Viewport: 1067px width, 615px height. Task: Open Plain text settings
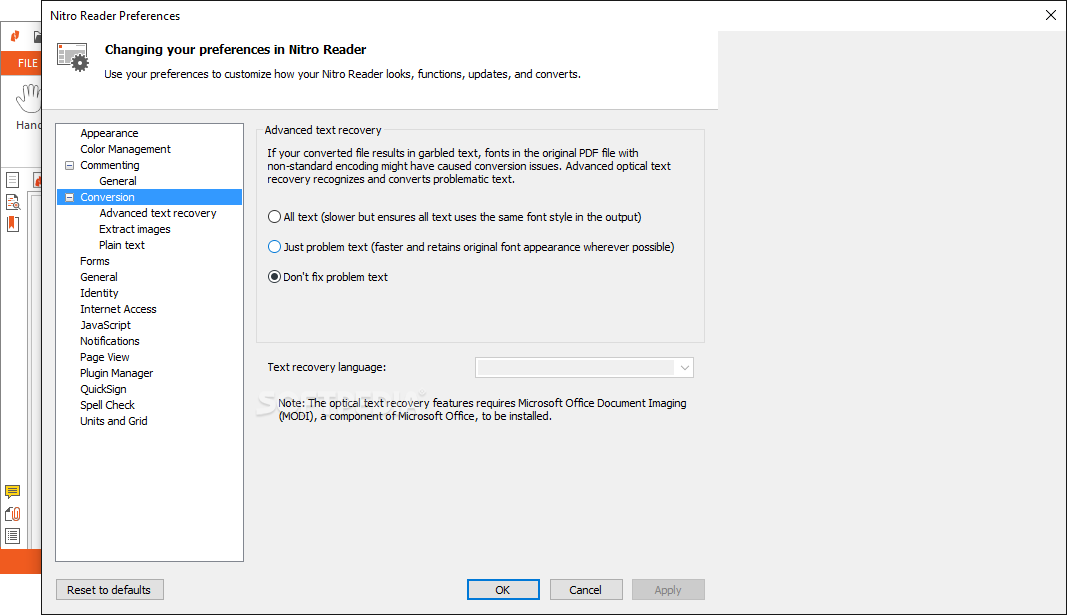tap(122, 245)
